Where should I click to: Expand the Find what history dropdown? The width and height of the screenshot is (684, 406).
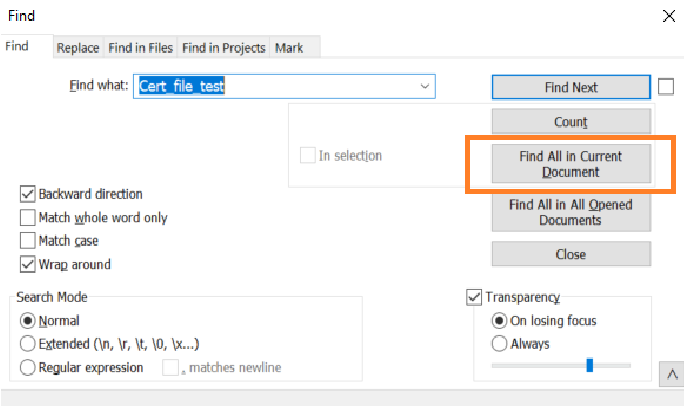pos(426,87)
